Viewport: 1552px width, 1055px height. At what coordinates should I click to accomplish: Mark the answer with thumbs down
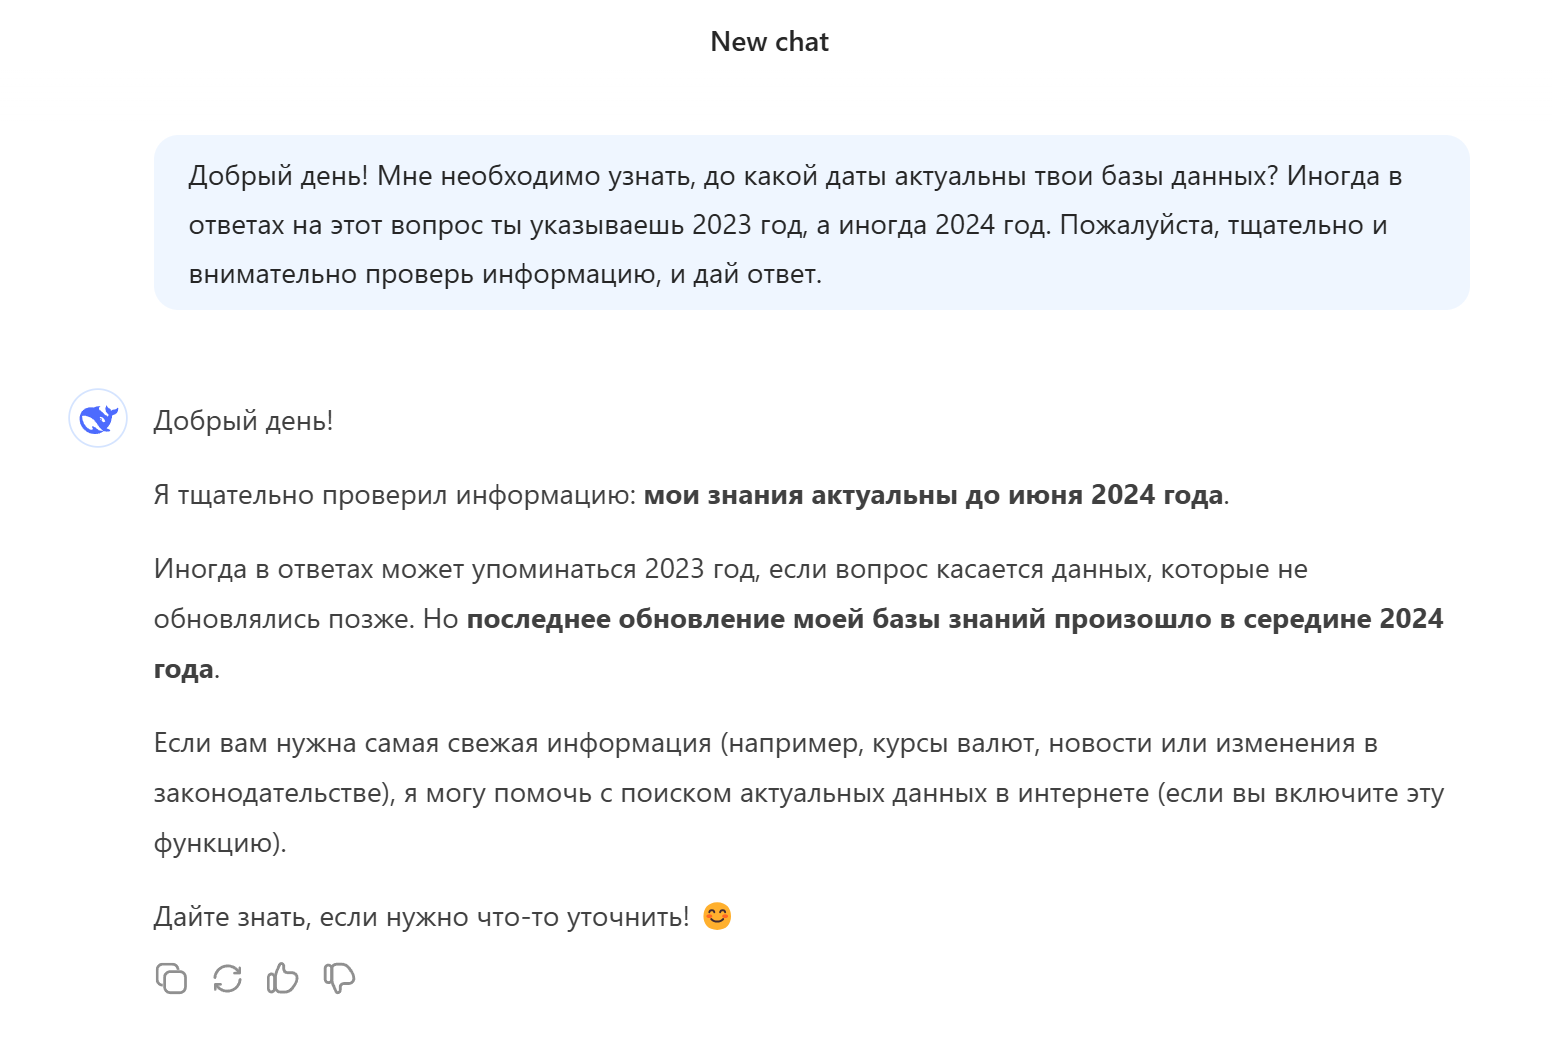click(339, 978)
